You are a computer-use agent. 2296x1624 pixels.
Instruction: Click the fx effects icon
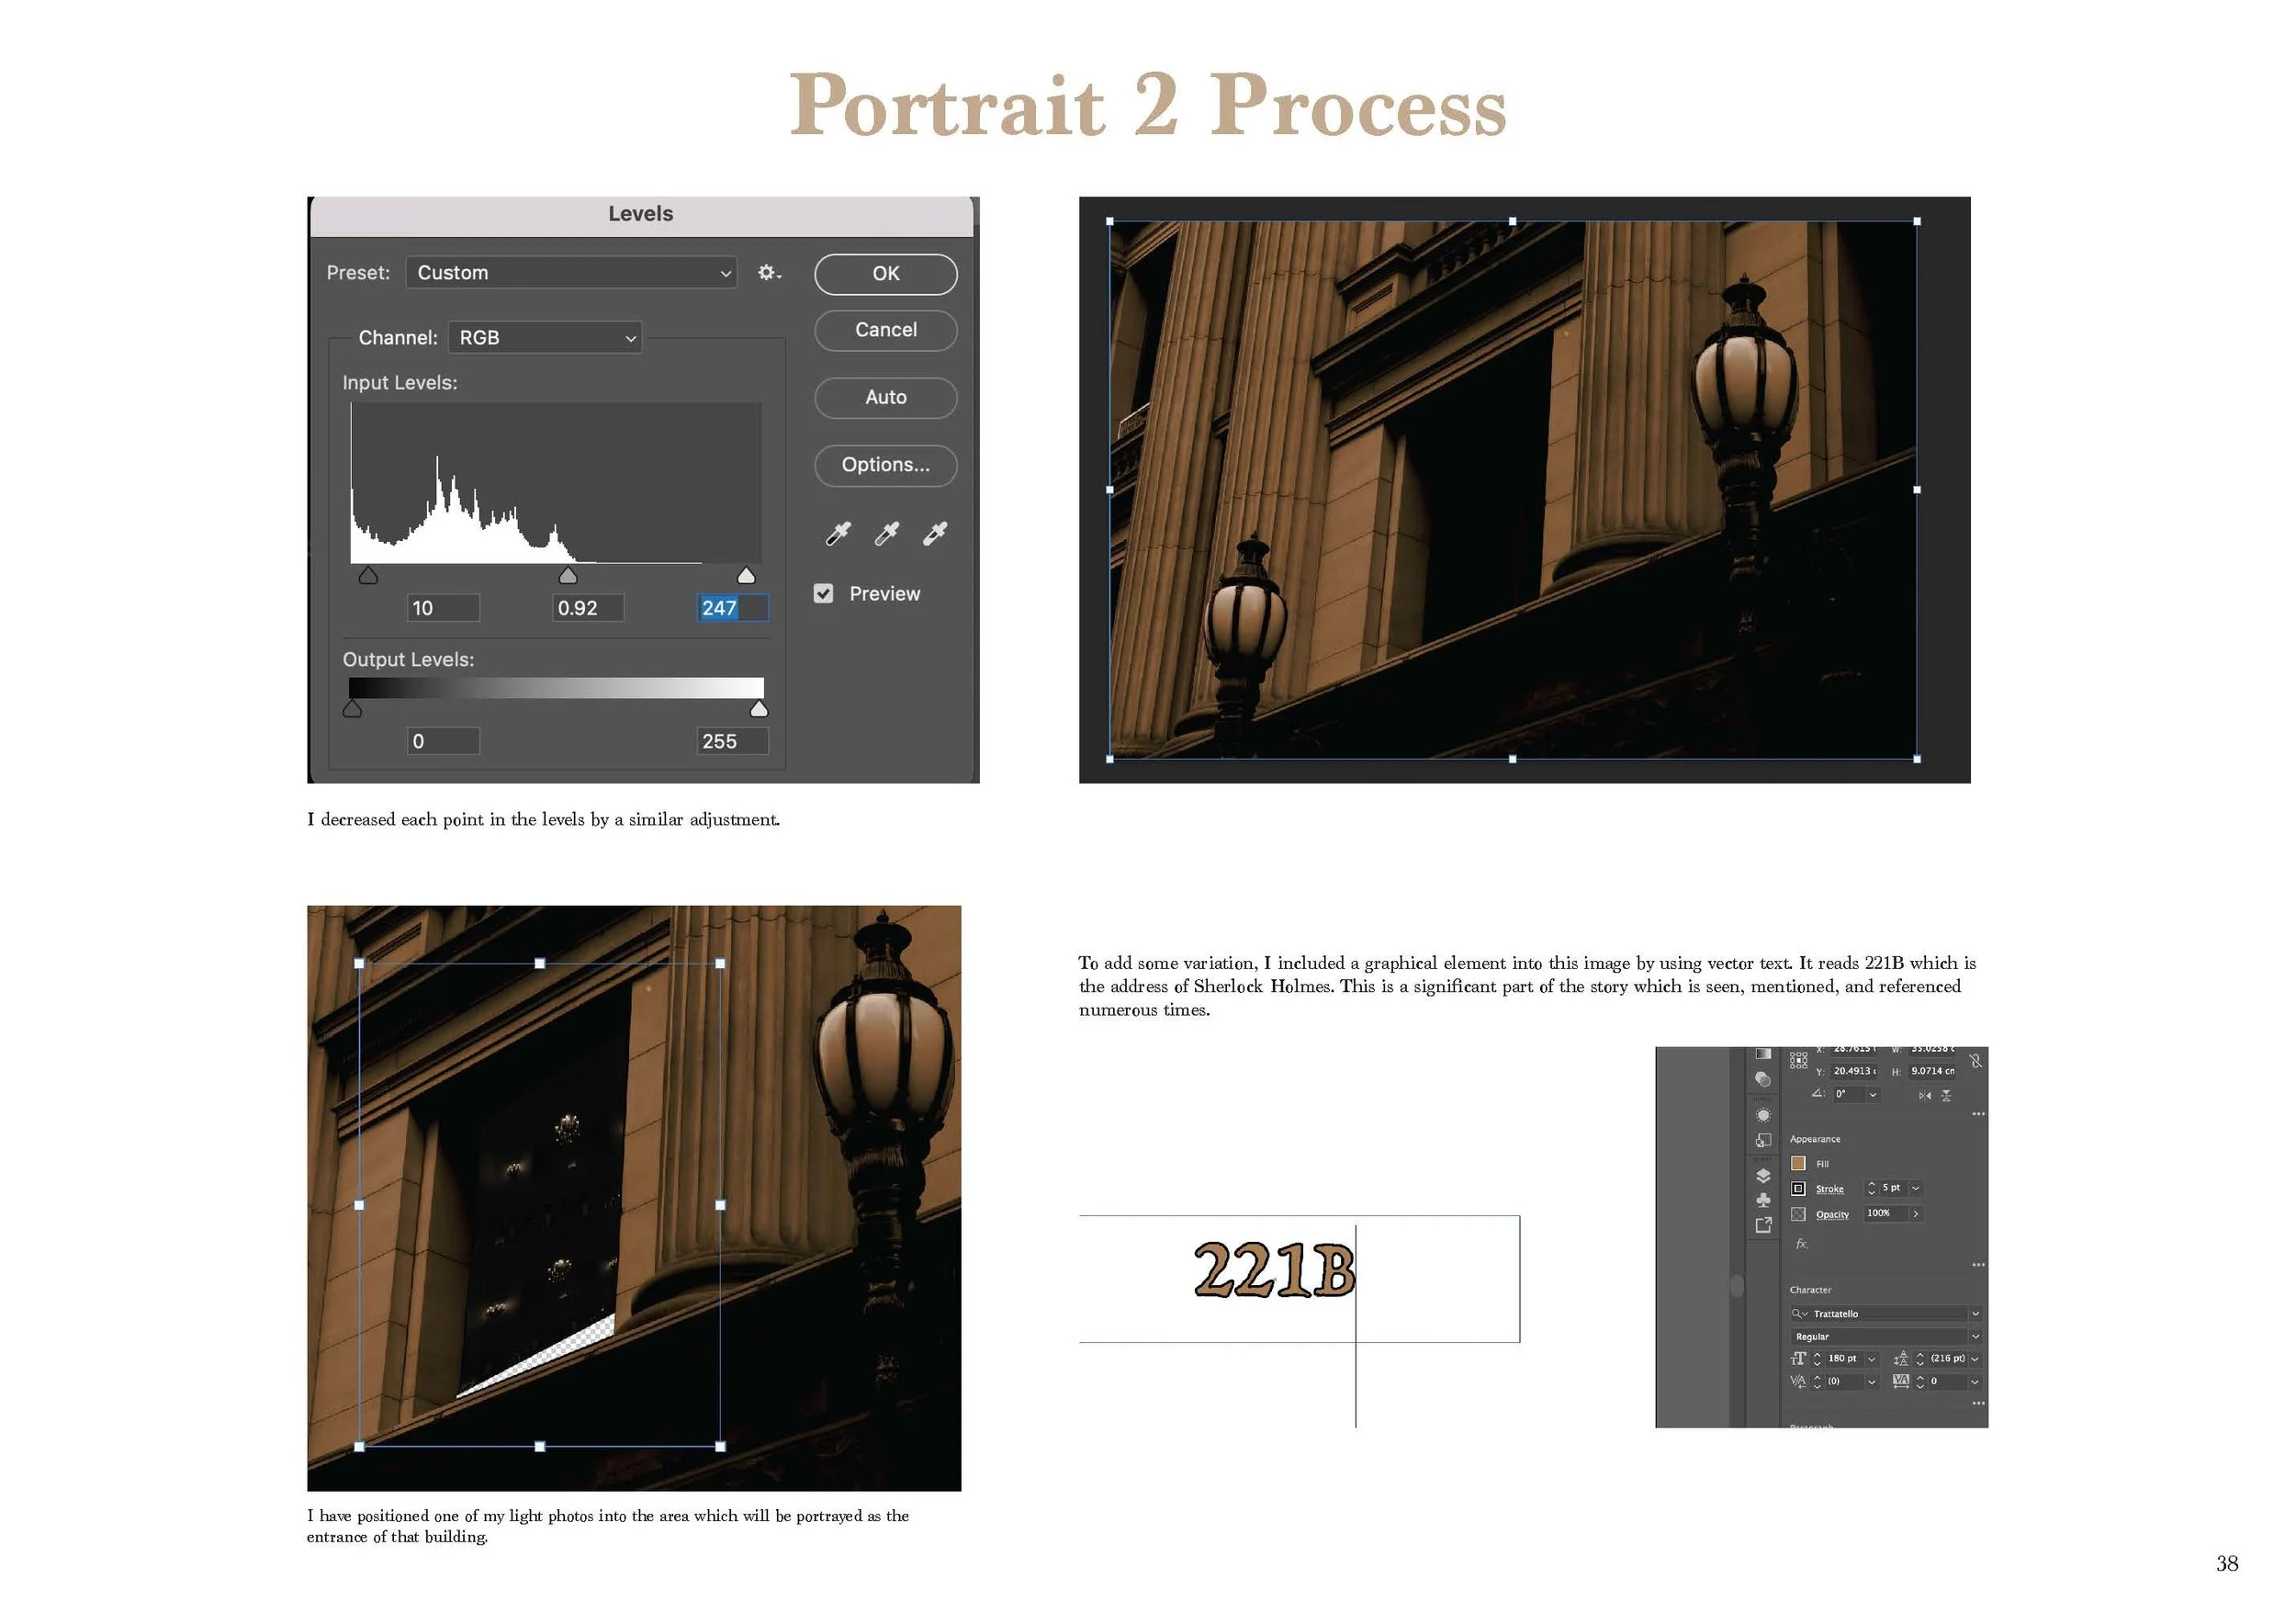1801,1244
